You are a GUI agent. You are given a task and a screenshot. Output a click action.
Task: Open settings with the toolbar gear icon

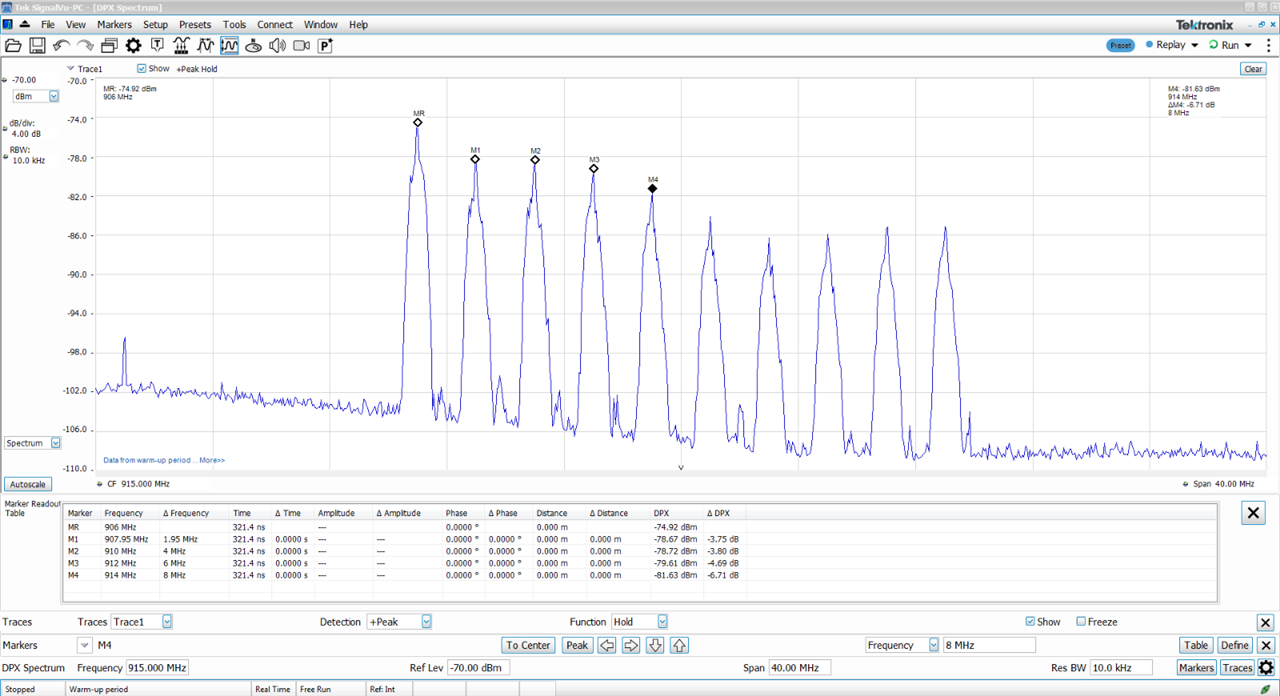point(133,45)
